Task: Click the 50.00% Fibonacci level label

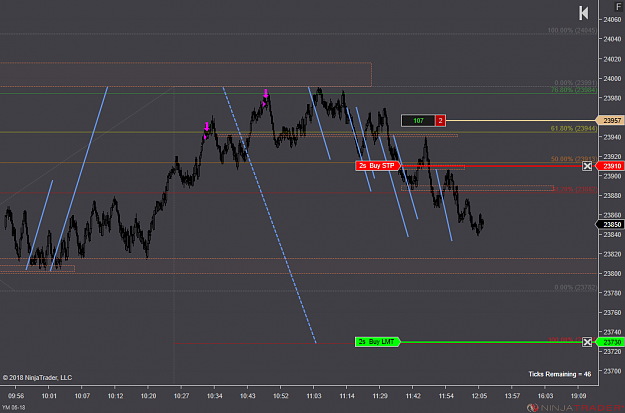Action: click(574, 159)
